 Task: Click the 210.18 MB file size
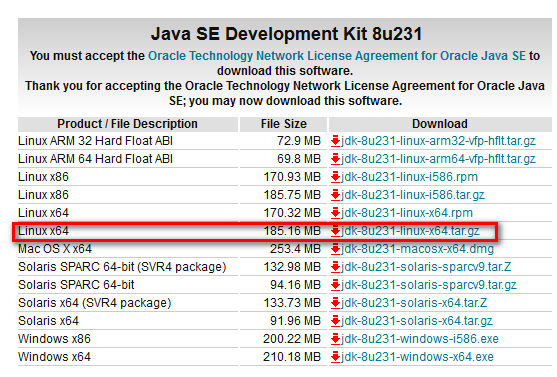coord(292,357)
